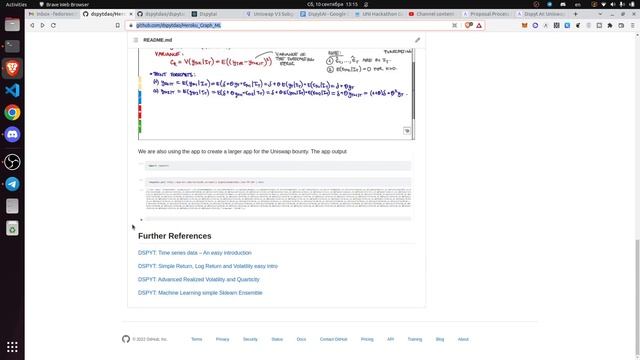Click the Brave Rewards triangle icon
Screen dimensions: 640x360
tap(479, 25)
